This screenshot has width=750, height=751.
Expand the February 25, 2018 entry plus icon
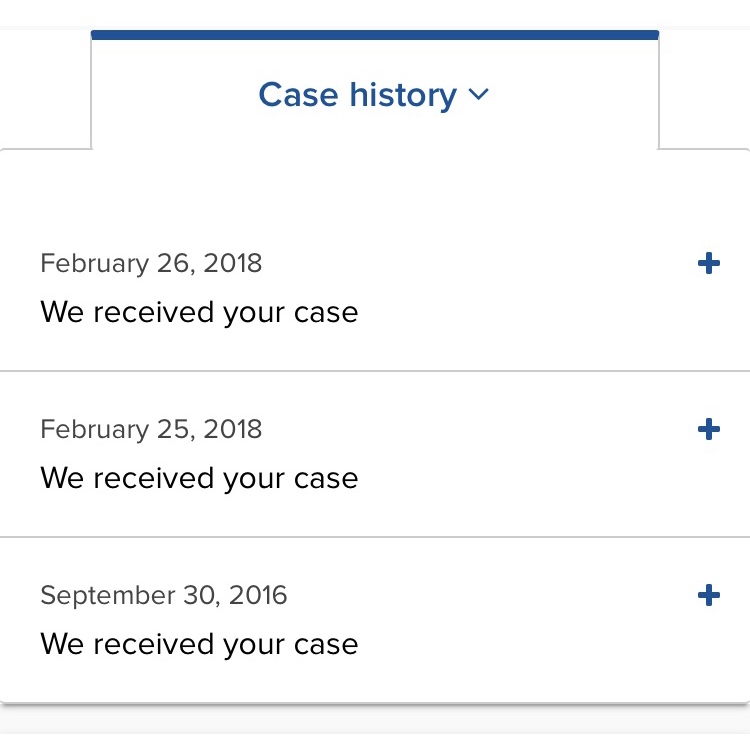(x=708, y=430)
